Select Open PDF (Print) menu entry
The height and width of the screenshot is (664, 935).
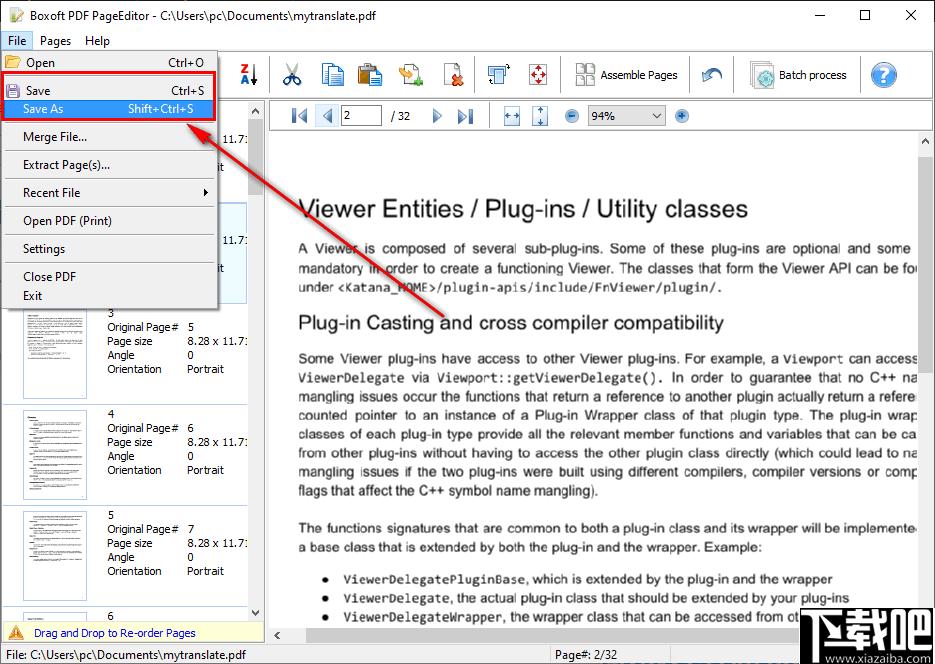coord(109,221)
